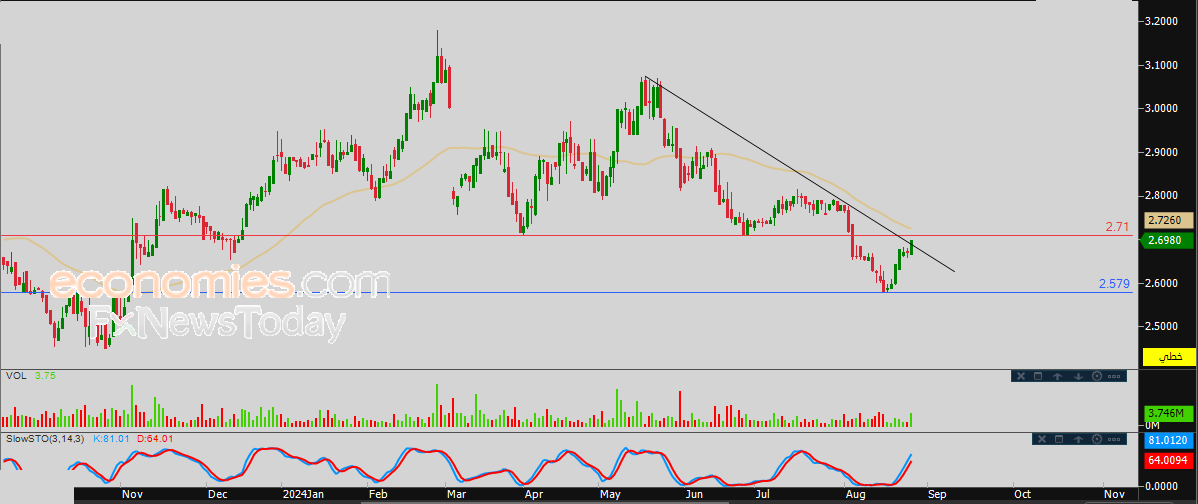The height and width of the screenshot is (504, 1198).
Task: Move the VOL panel down
Action: (1078, 376)
